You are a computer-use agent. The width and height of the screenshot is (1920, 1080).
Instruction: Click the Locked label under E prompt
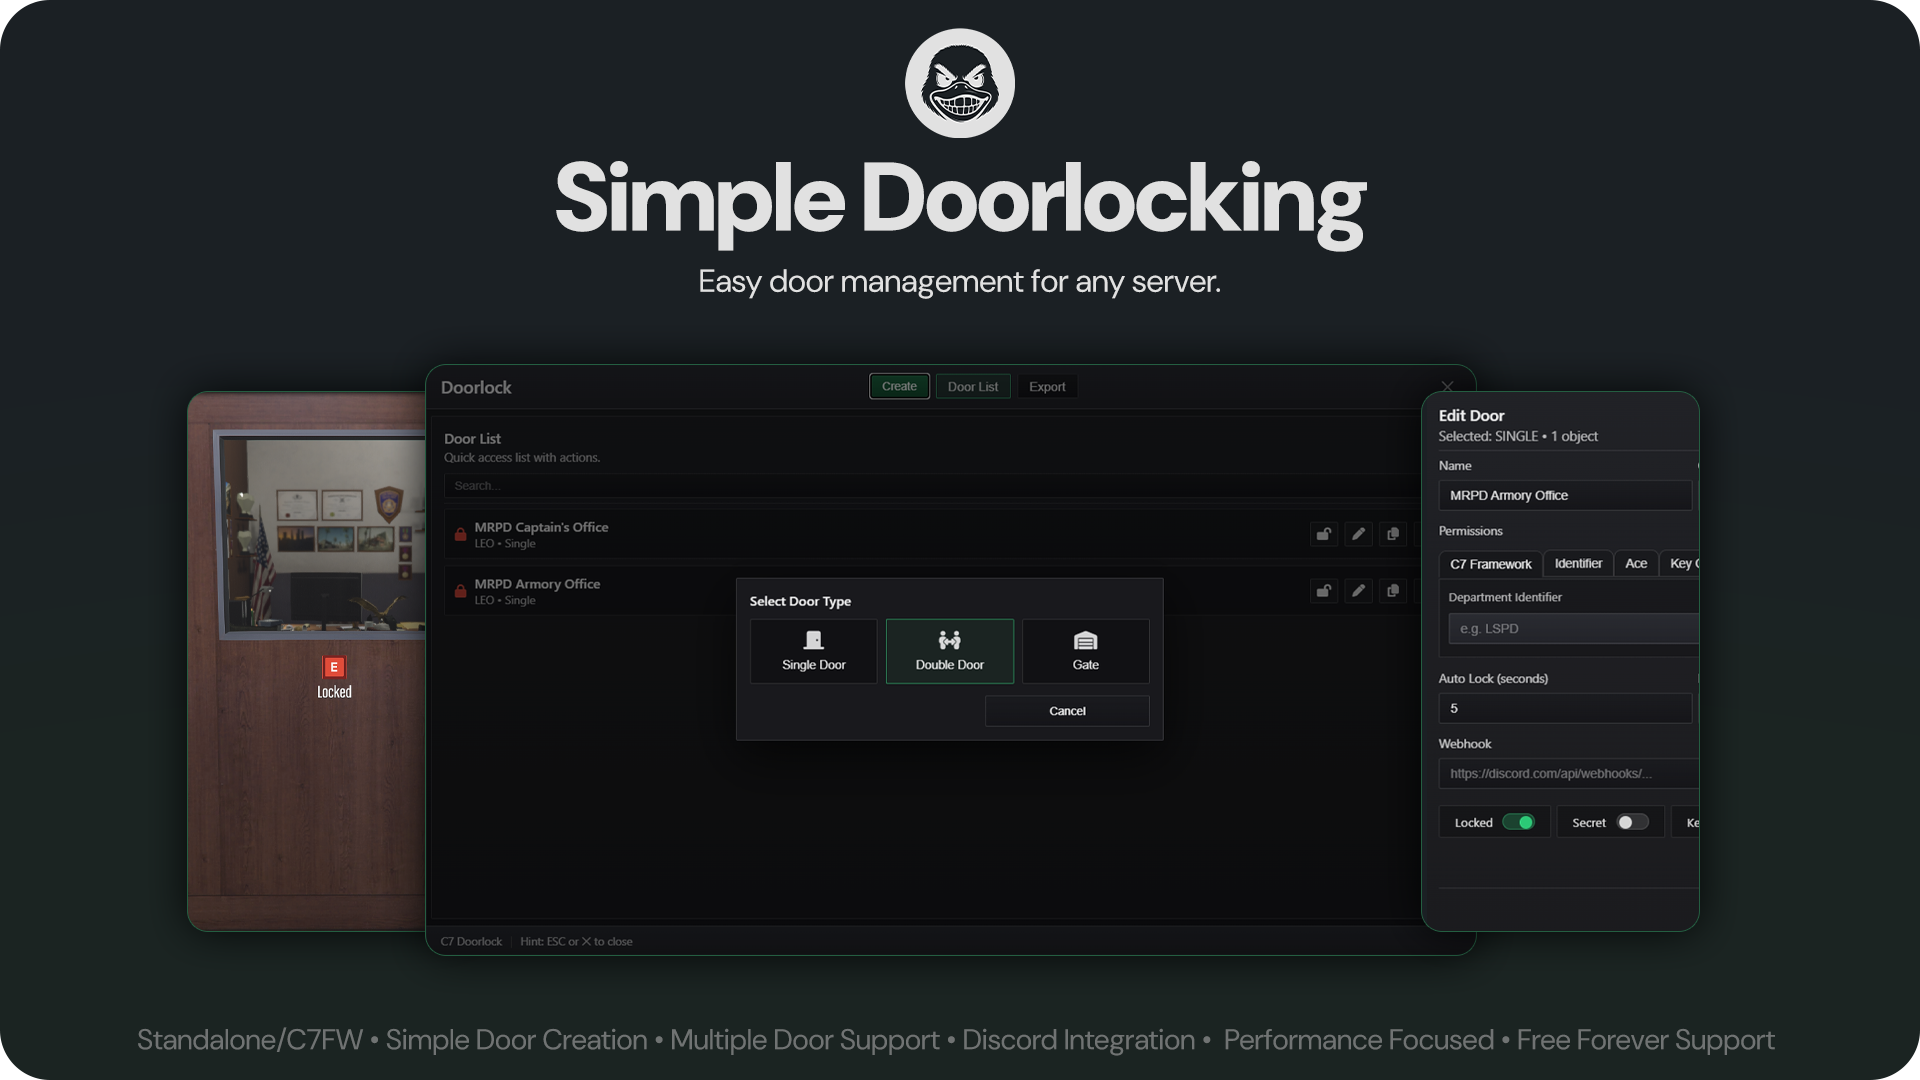click(x=334, y=692)
